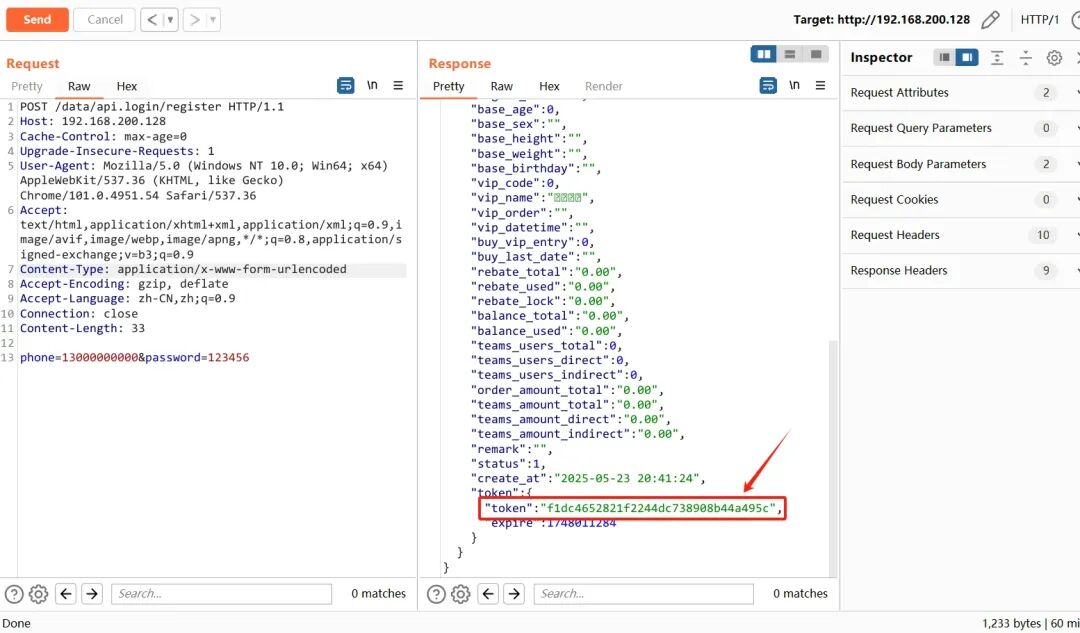Expand the Response Headers section

(961, 271)
